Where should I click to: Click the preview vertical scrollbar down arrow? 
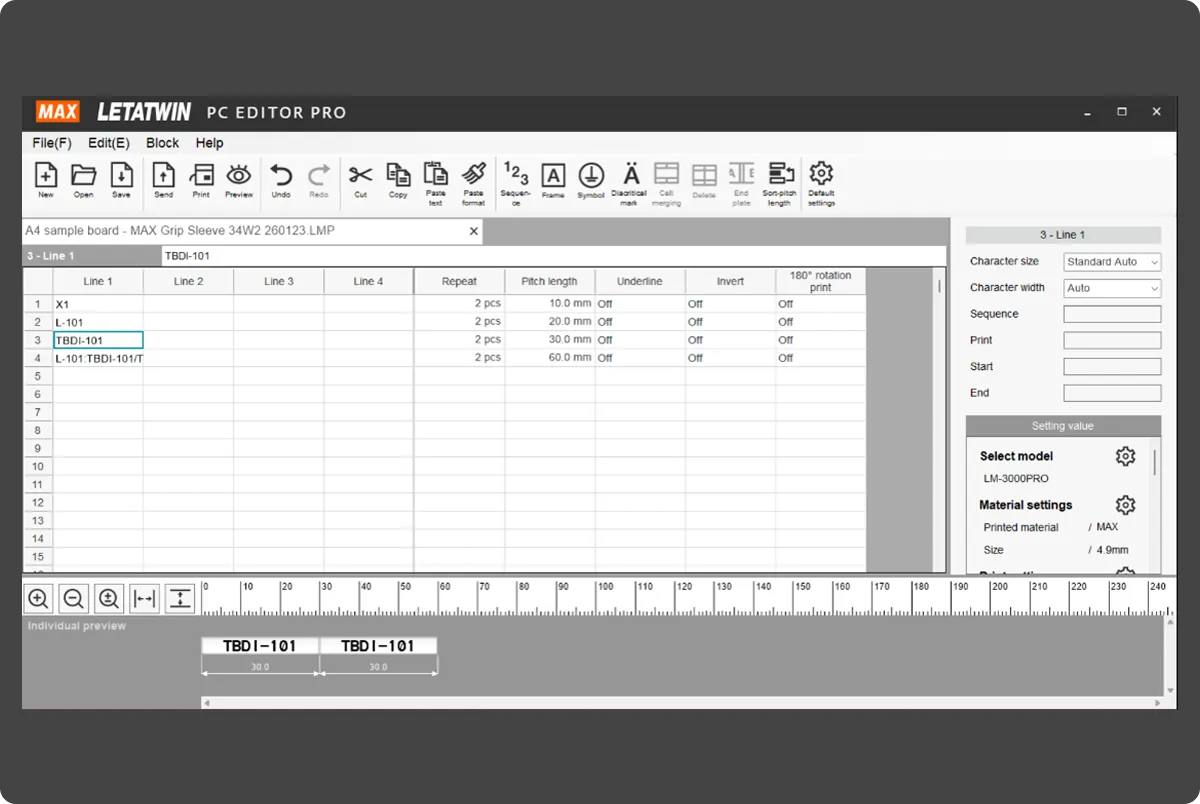pyautogui.click(x=1170, y=690)
